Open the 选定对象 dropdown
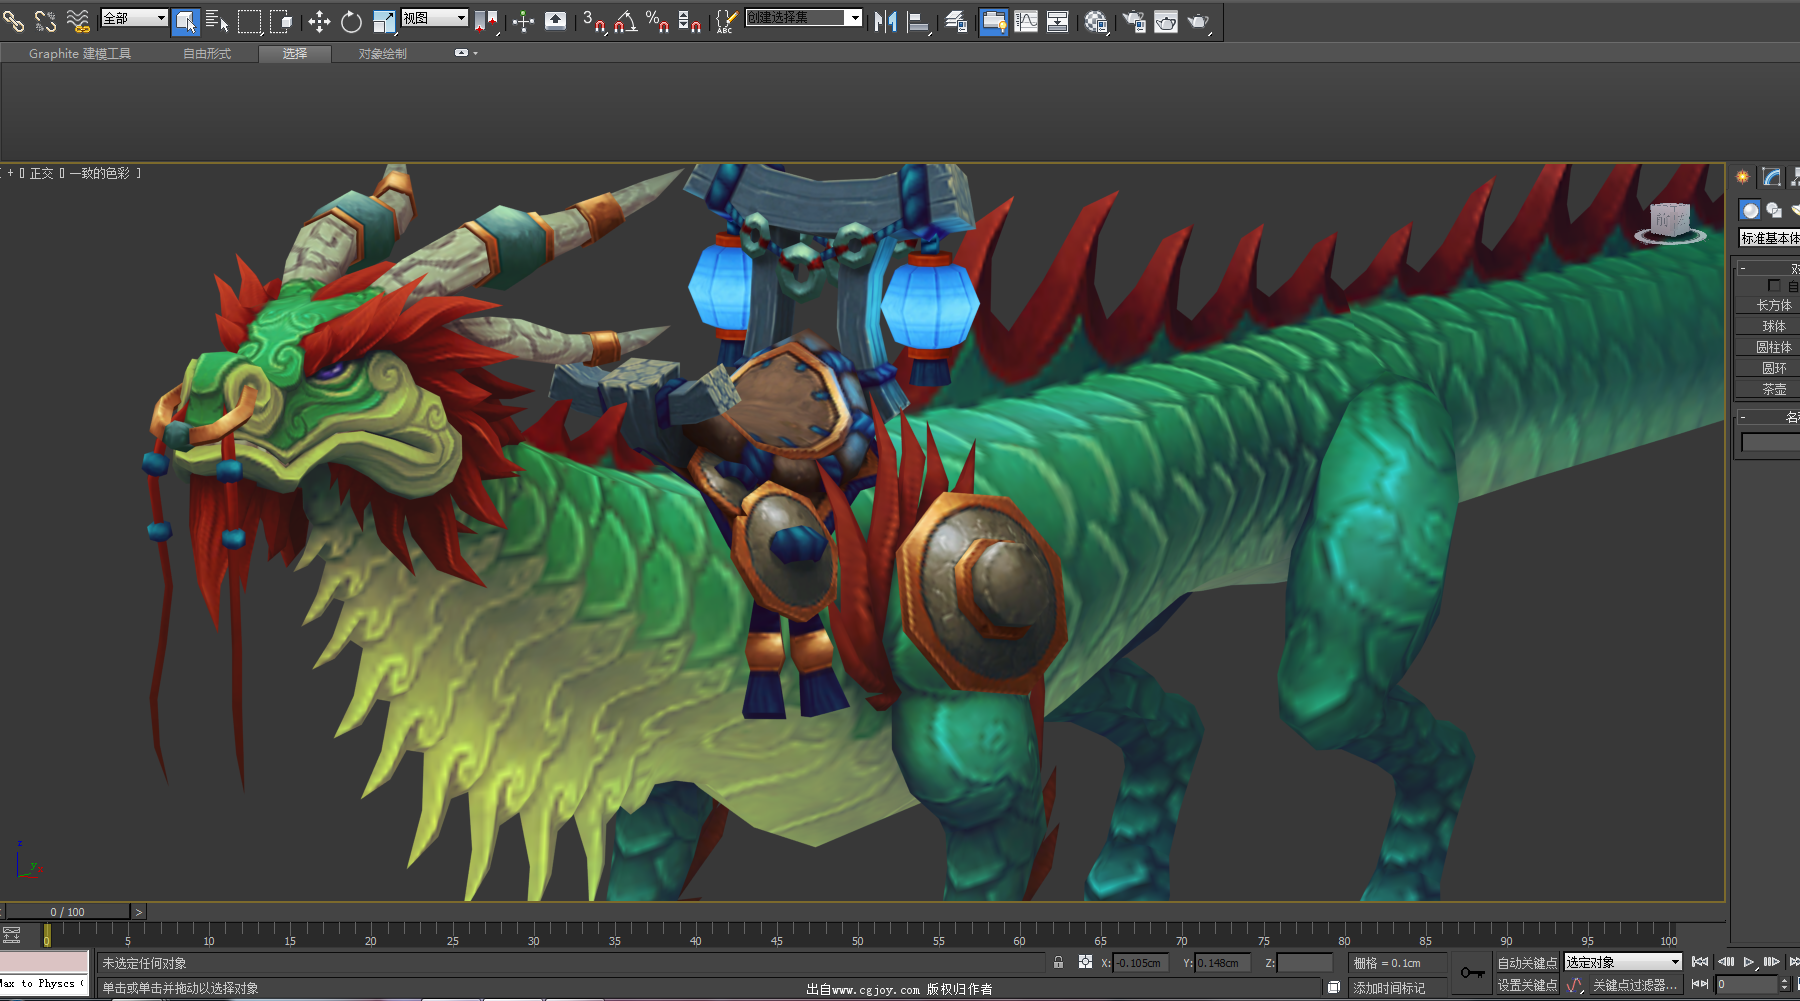Viewport: 1800px width, 1001px height. (x=1623, y=962)
